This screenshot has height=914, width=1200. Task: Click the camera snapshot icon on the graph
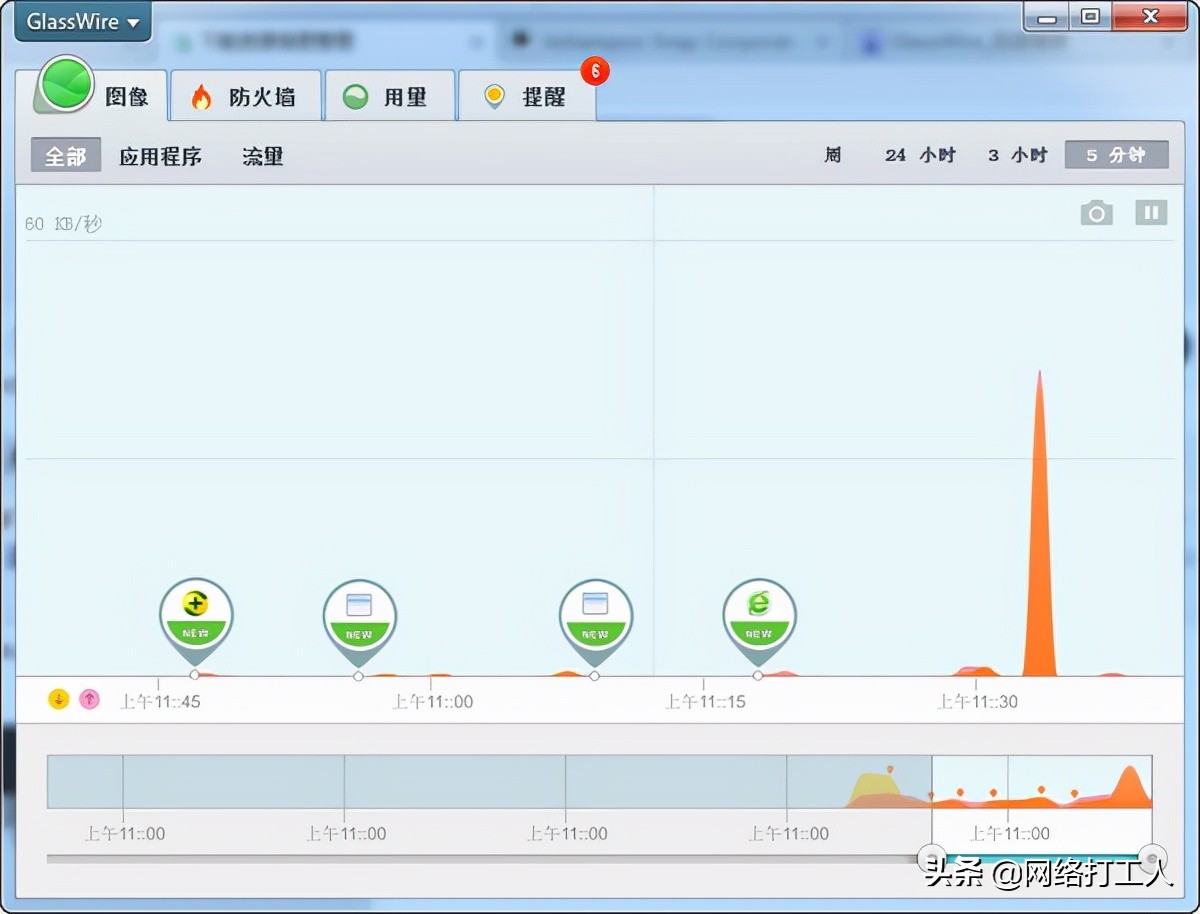[x=1096, y=212]
